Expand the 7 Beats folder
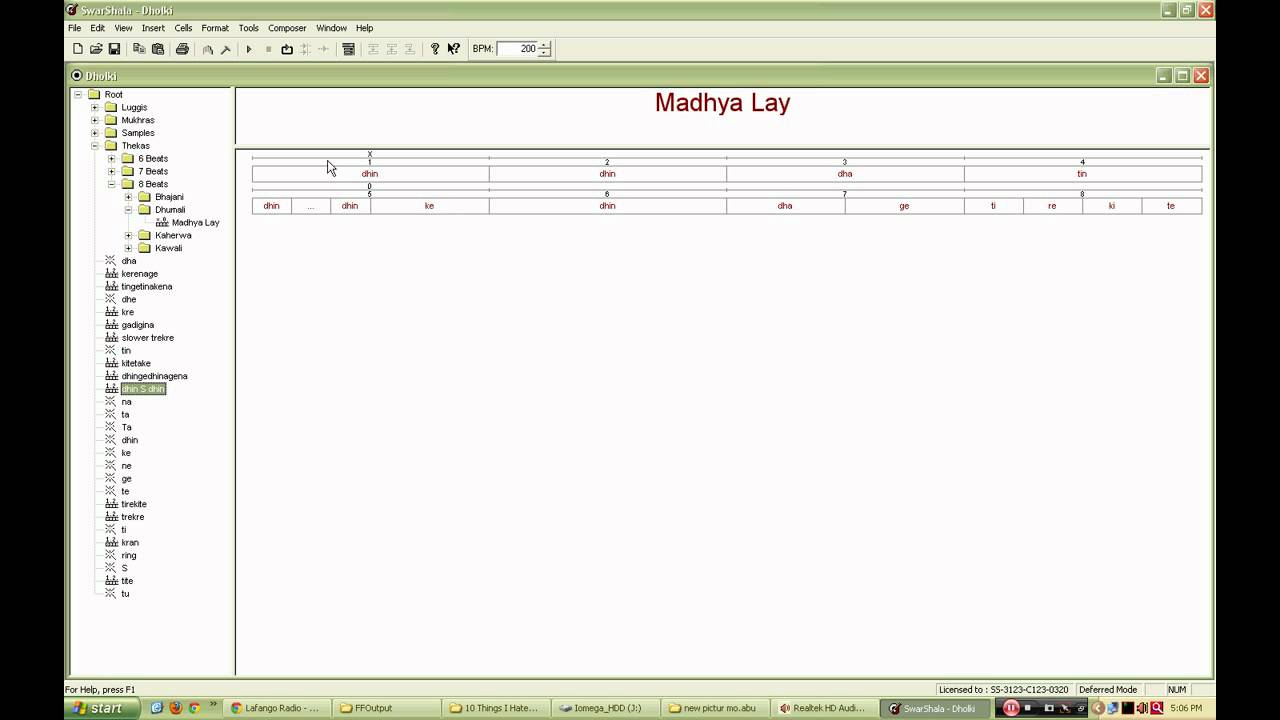1280x720 pixels. click(112, 172)
